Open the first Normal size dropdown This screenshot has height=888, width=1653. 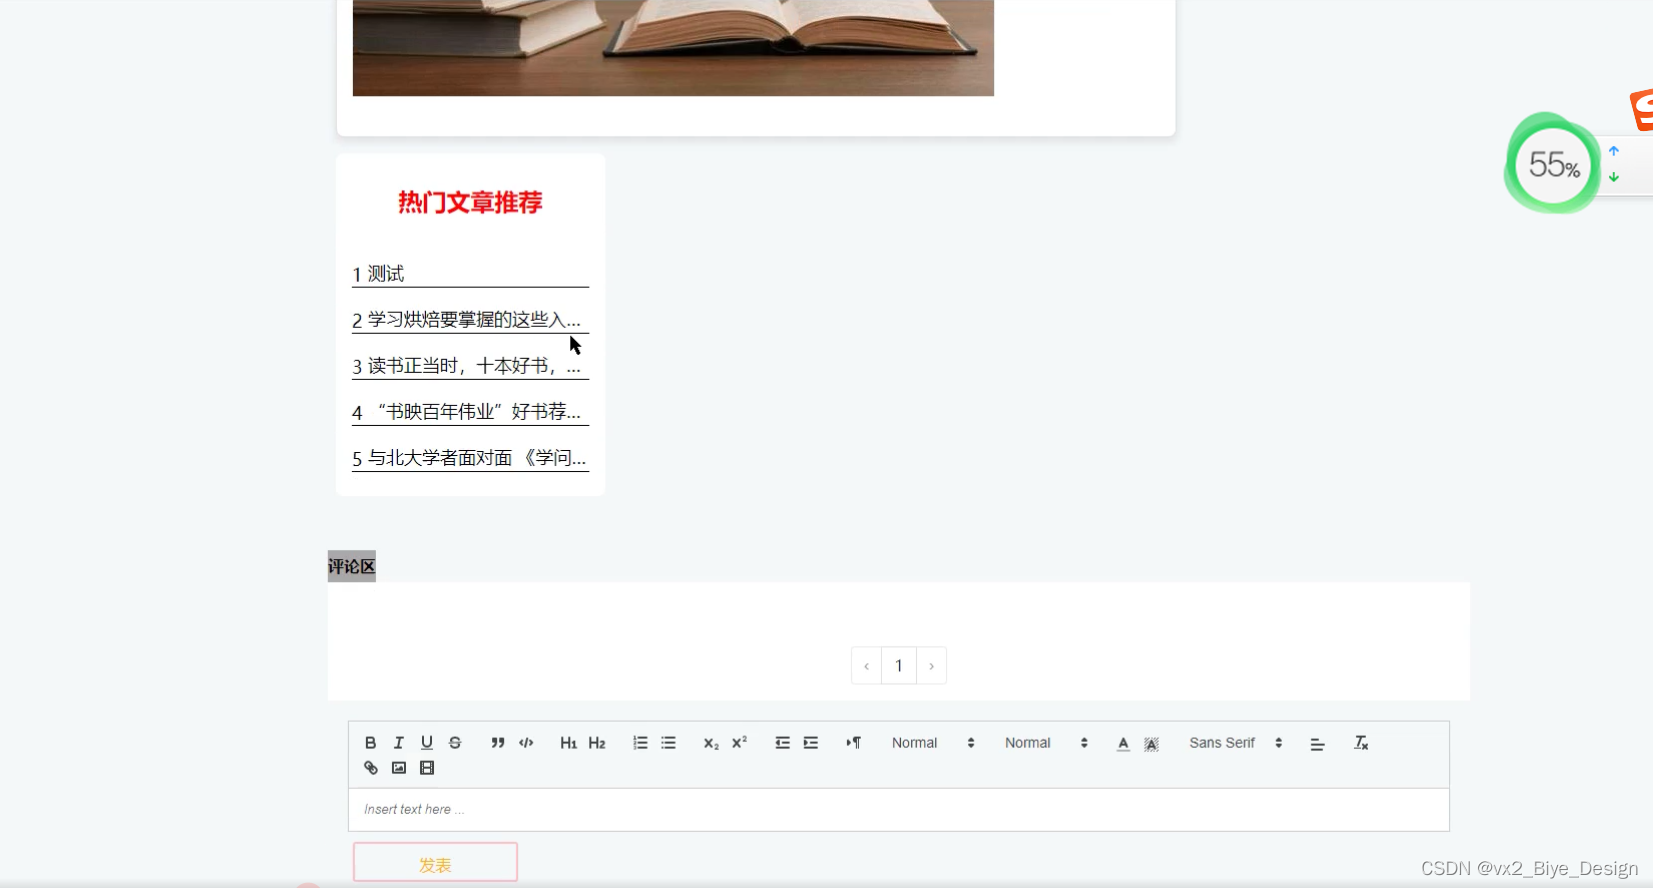coord(933,743)
